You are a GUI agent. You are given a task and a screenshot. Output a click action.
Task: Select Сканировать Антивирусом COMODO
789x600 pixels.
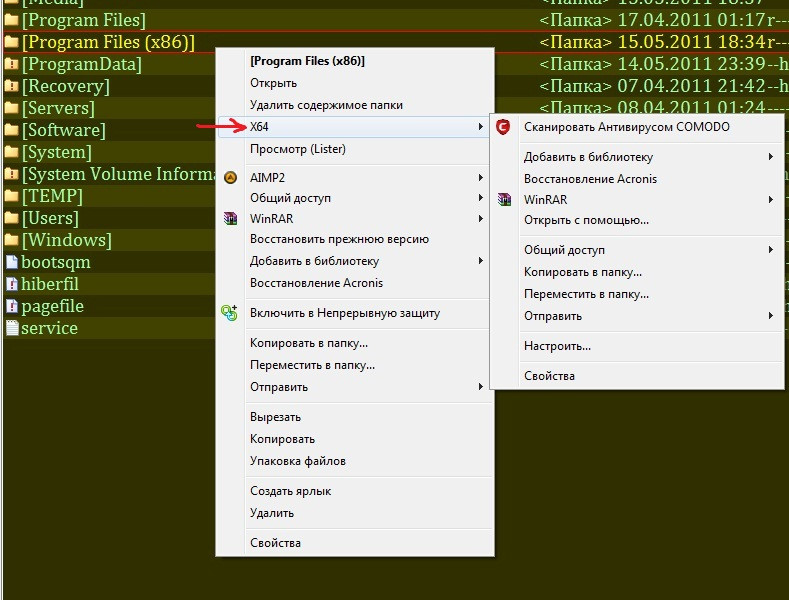point(626,127)
